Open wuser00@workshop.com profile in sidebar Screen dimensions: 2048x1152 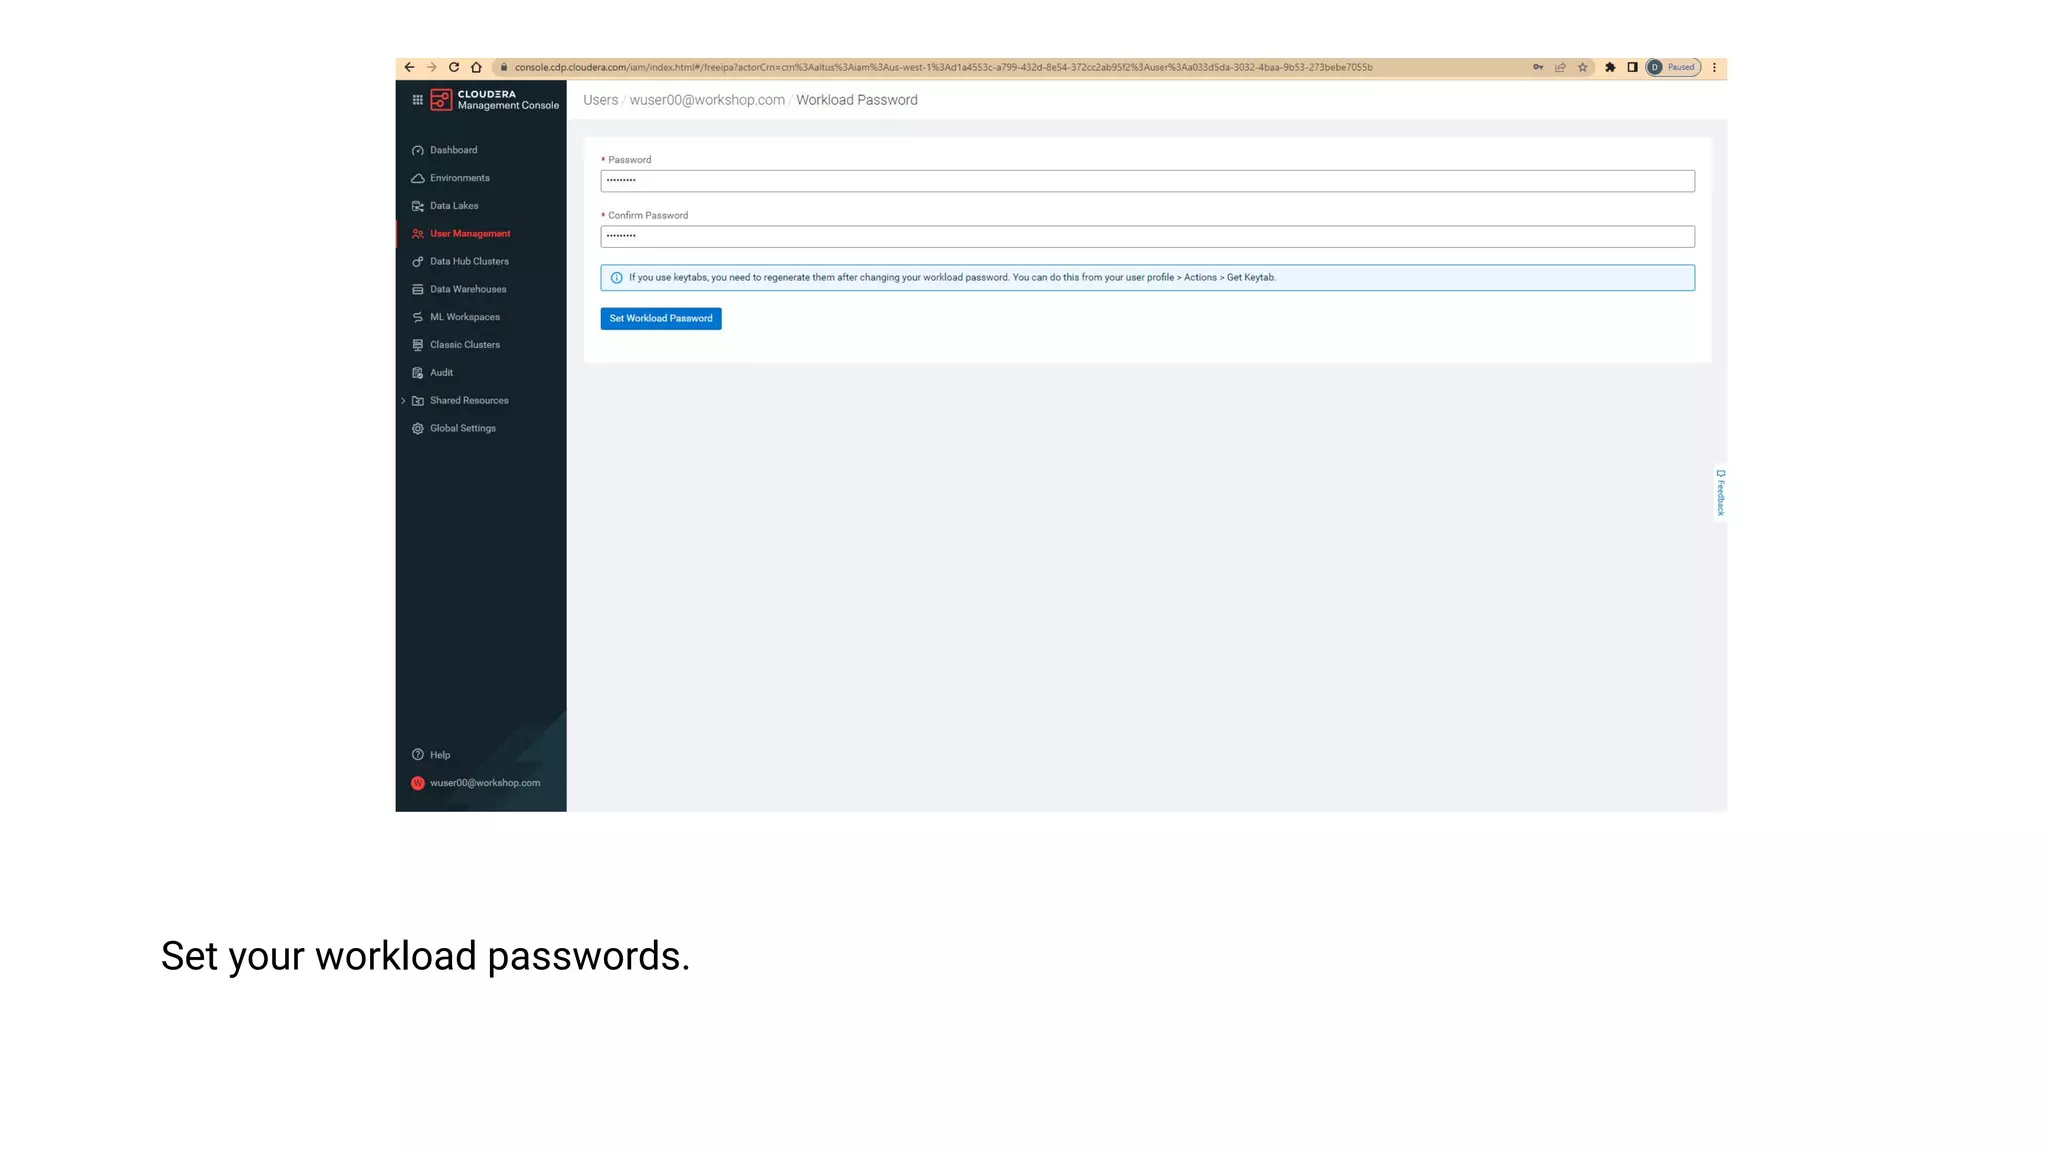click(x=485, y=783)
